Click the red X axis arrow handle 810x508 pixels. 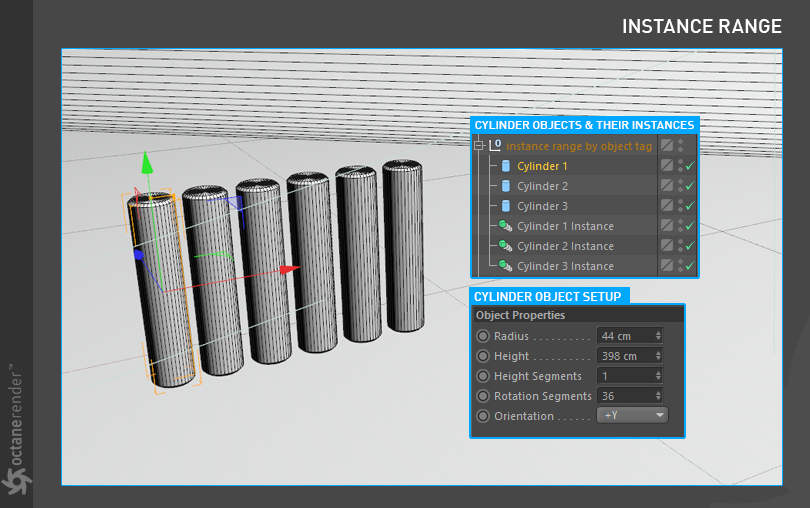pyautogui.click(x=289, y=269)
